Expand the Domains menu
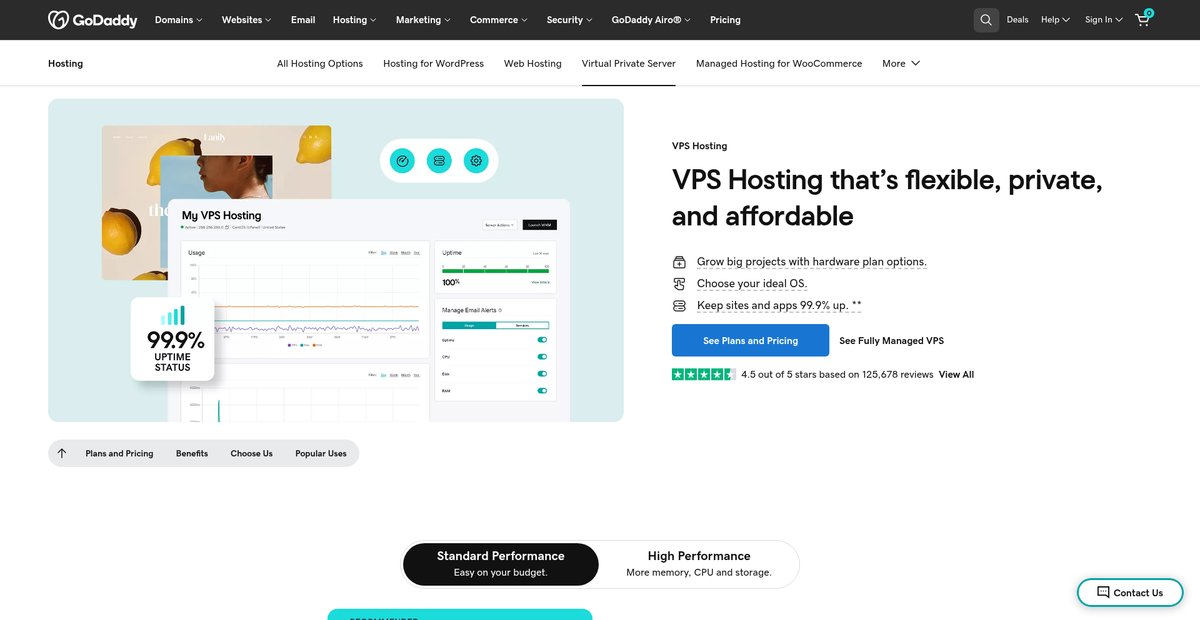Screen dimensions: 1200x620 tap(178, 20)
